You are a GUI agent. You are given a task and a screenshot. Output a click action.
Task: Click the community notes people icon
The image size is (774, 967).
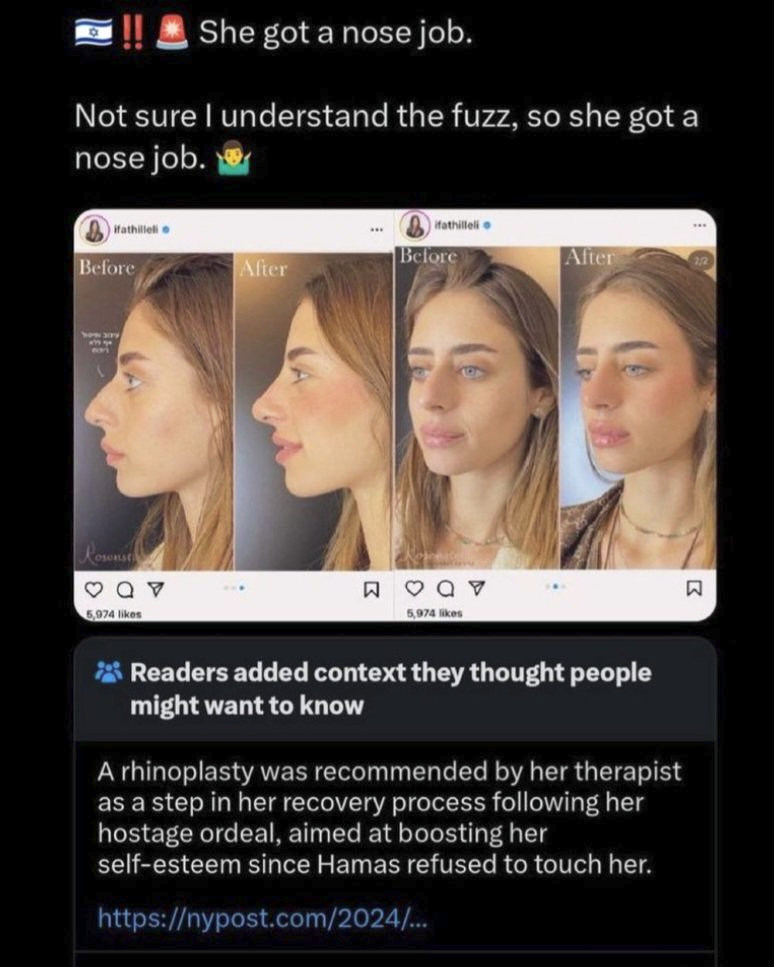point(109,673)
